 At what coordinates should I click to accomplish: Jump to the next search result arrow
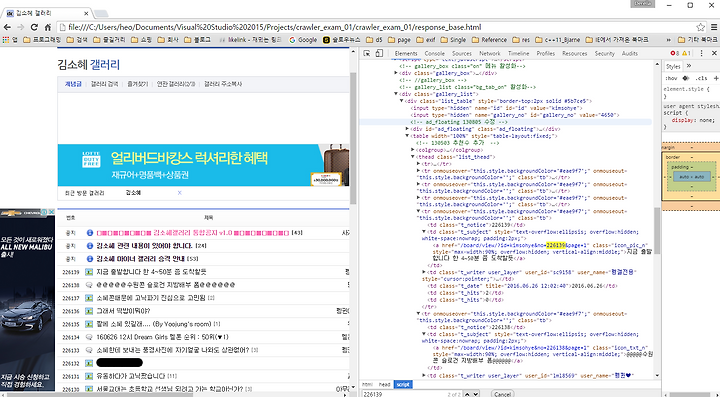(x=476, y=394)
